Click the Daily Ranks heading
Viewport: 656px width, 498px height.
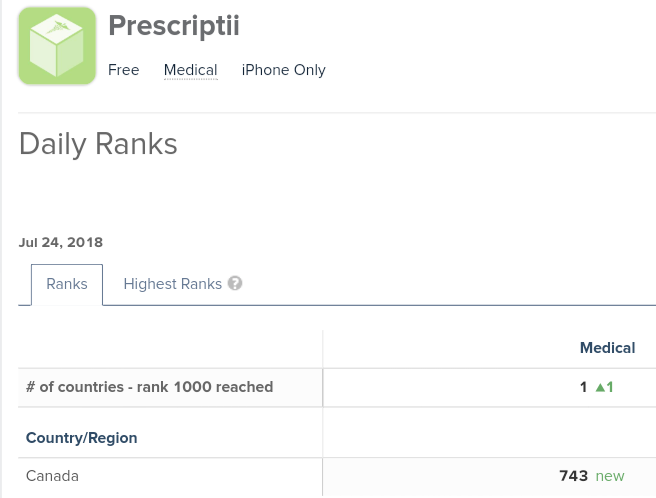click(98, 144)
